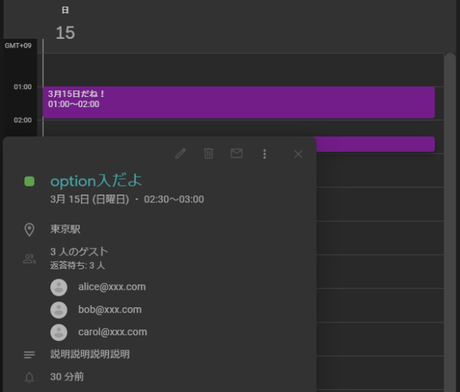The image size is (460, 392).
Task: Click the location pin icon
Action: [29, 230]
